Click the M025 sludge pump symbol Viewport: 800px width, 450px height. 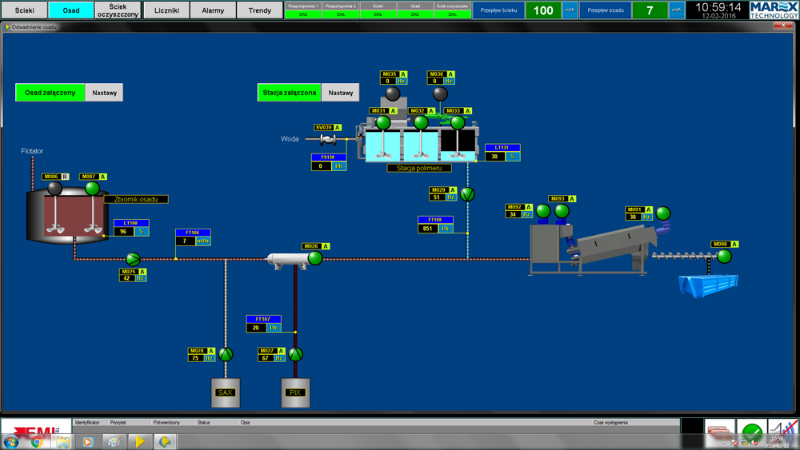coord(134,259)
